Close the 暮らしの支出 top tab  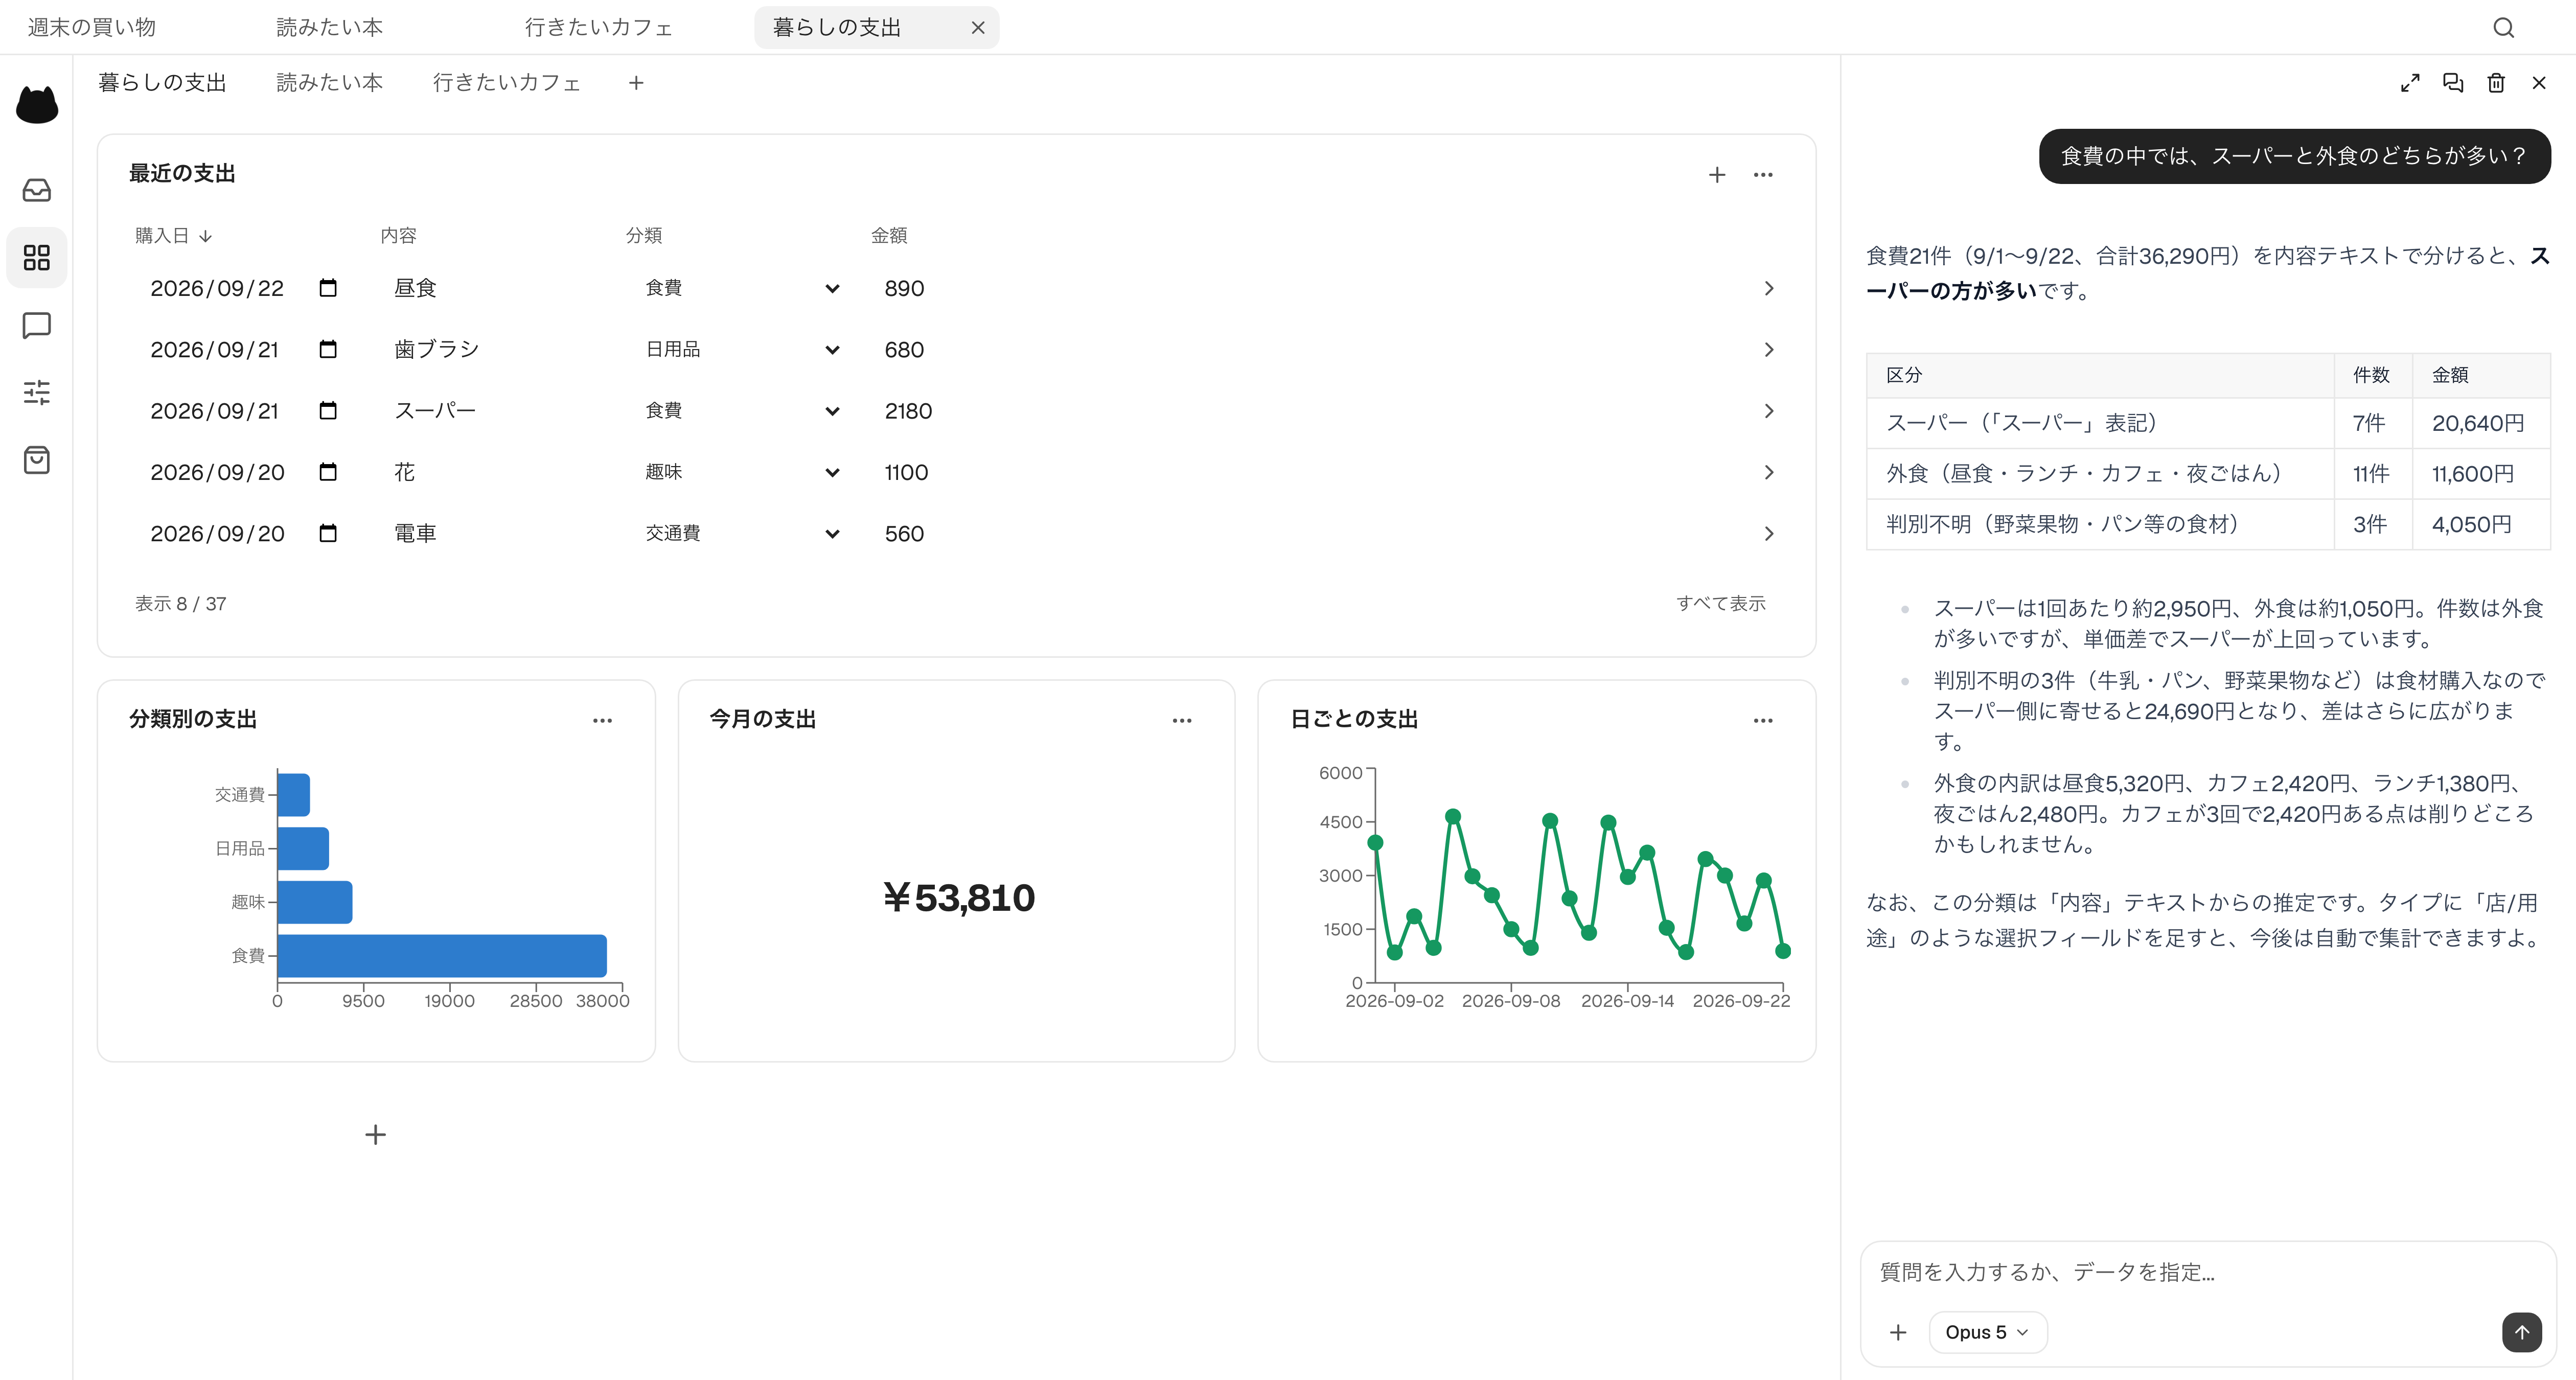pos(978,28)
